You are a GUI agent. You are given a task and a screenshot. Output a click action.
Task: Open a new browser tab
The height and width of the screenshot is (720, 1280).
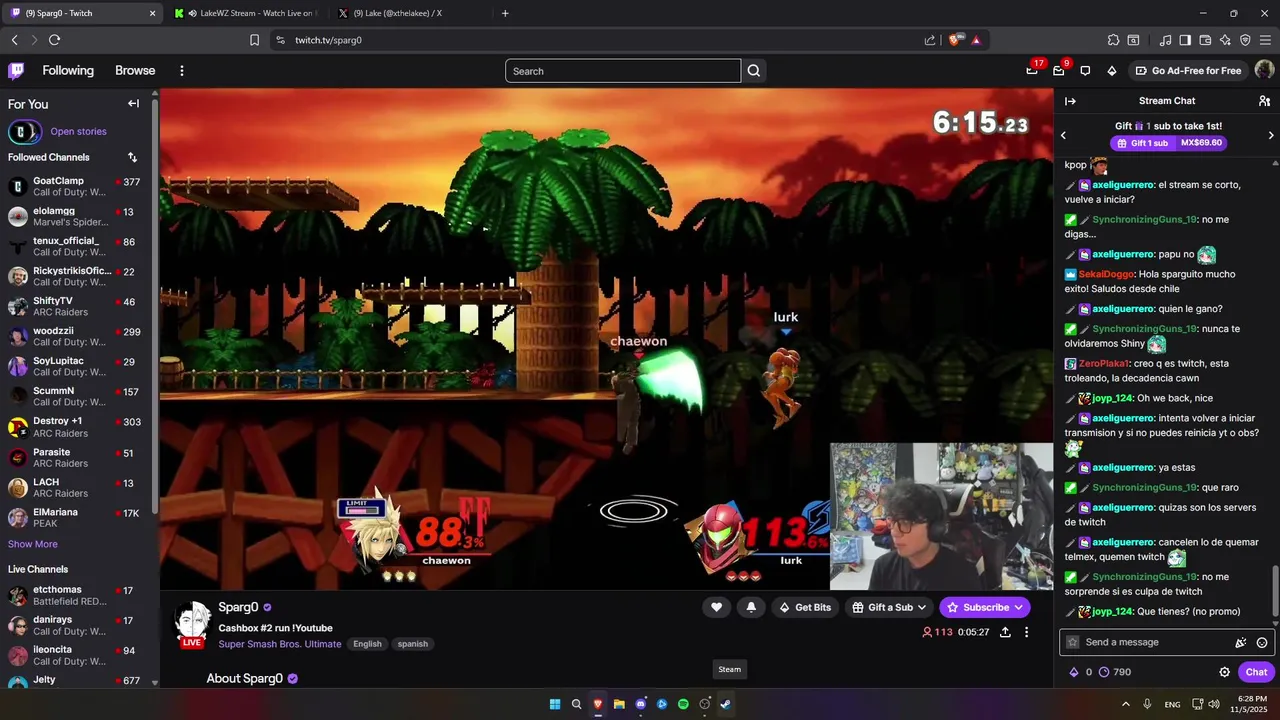click(505, 13)
